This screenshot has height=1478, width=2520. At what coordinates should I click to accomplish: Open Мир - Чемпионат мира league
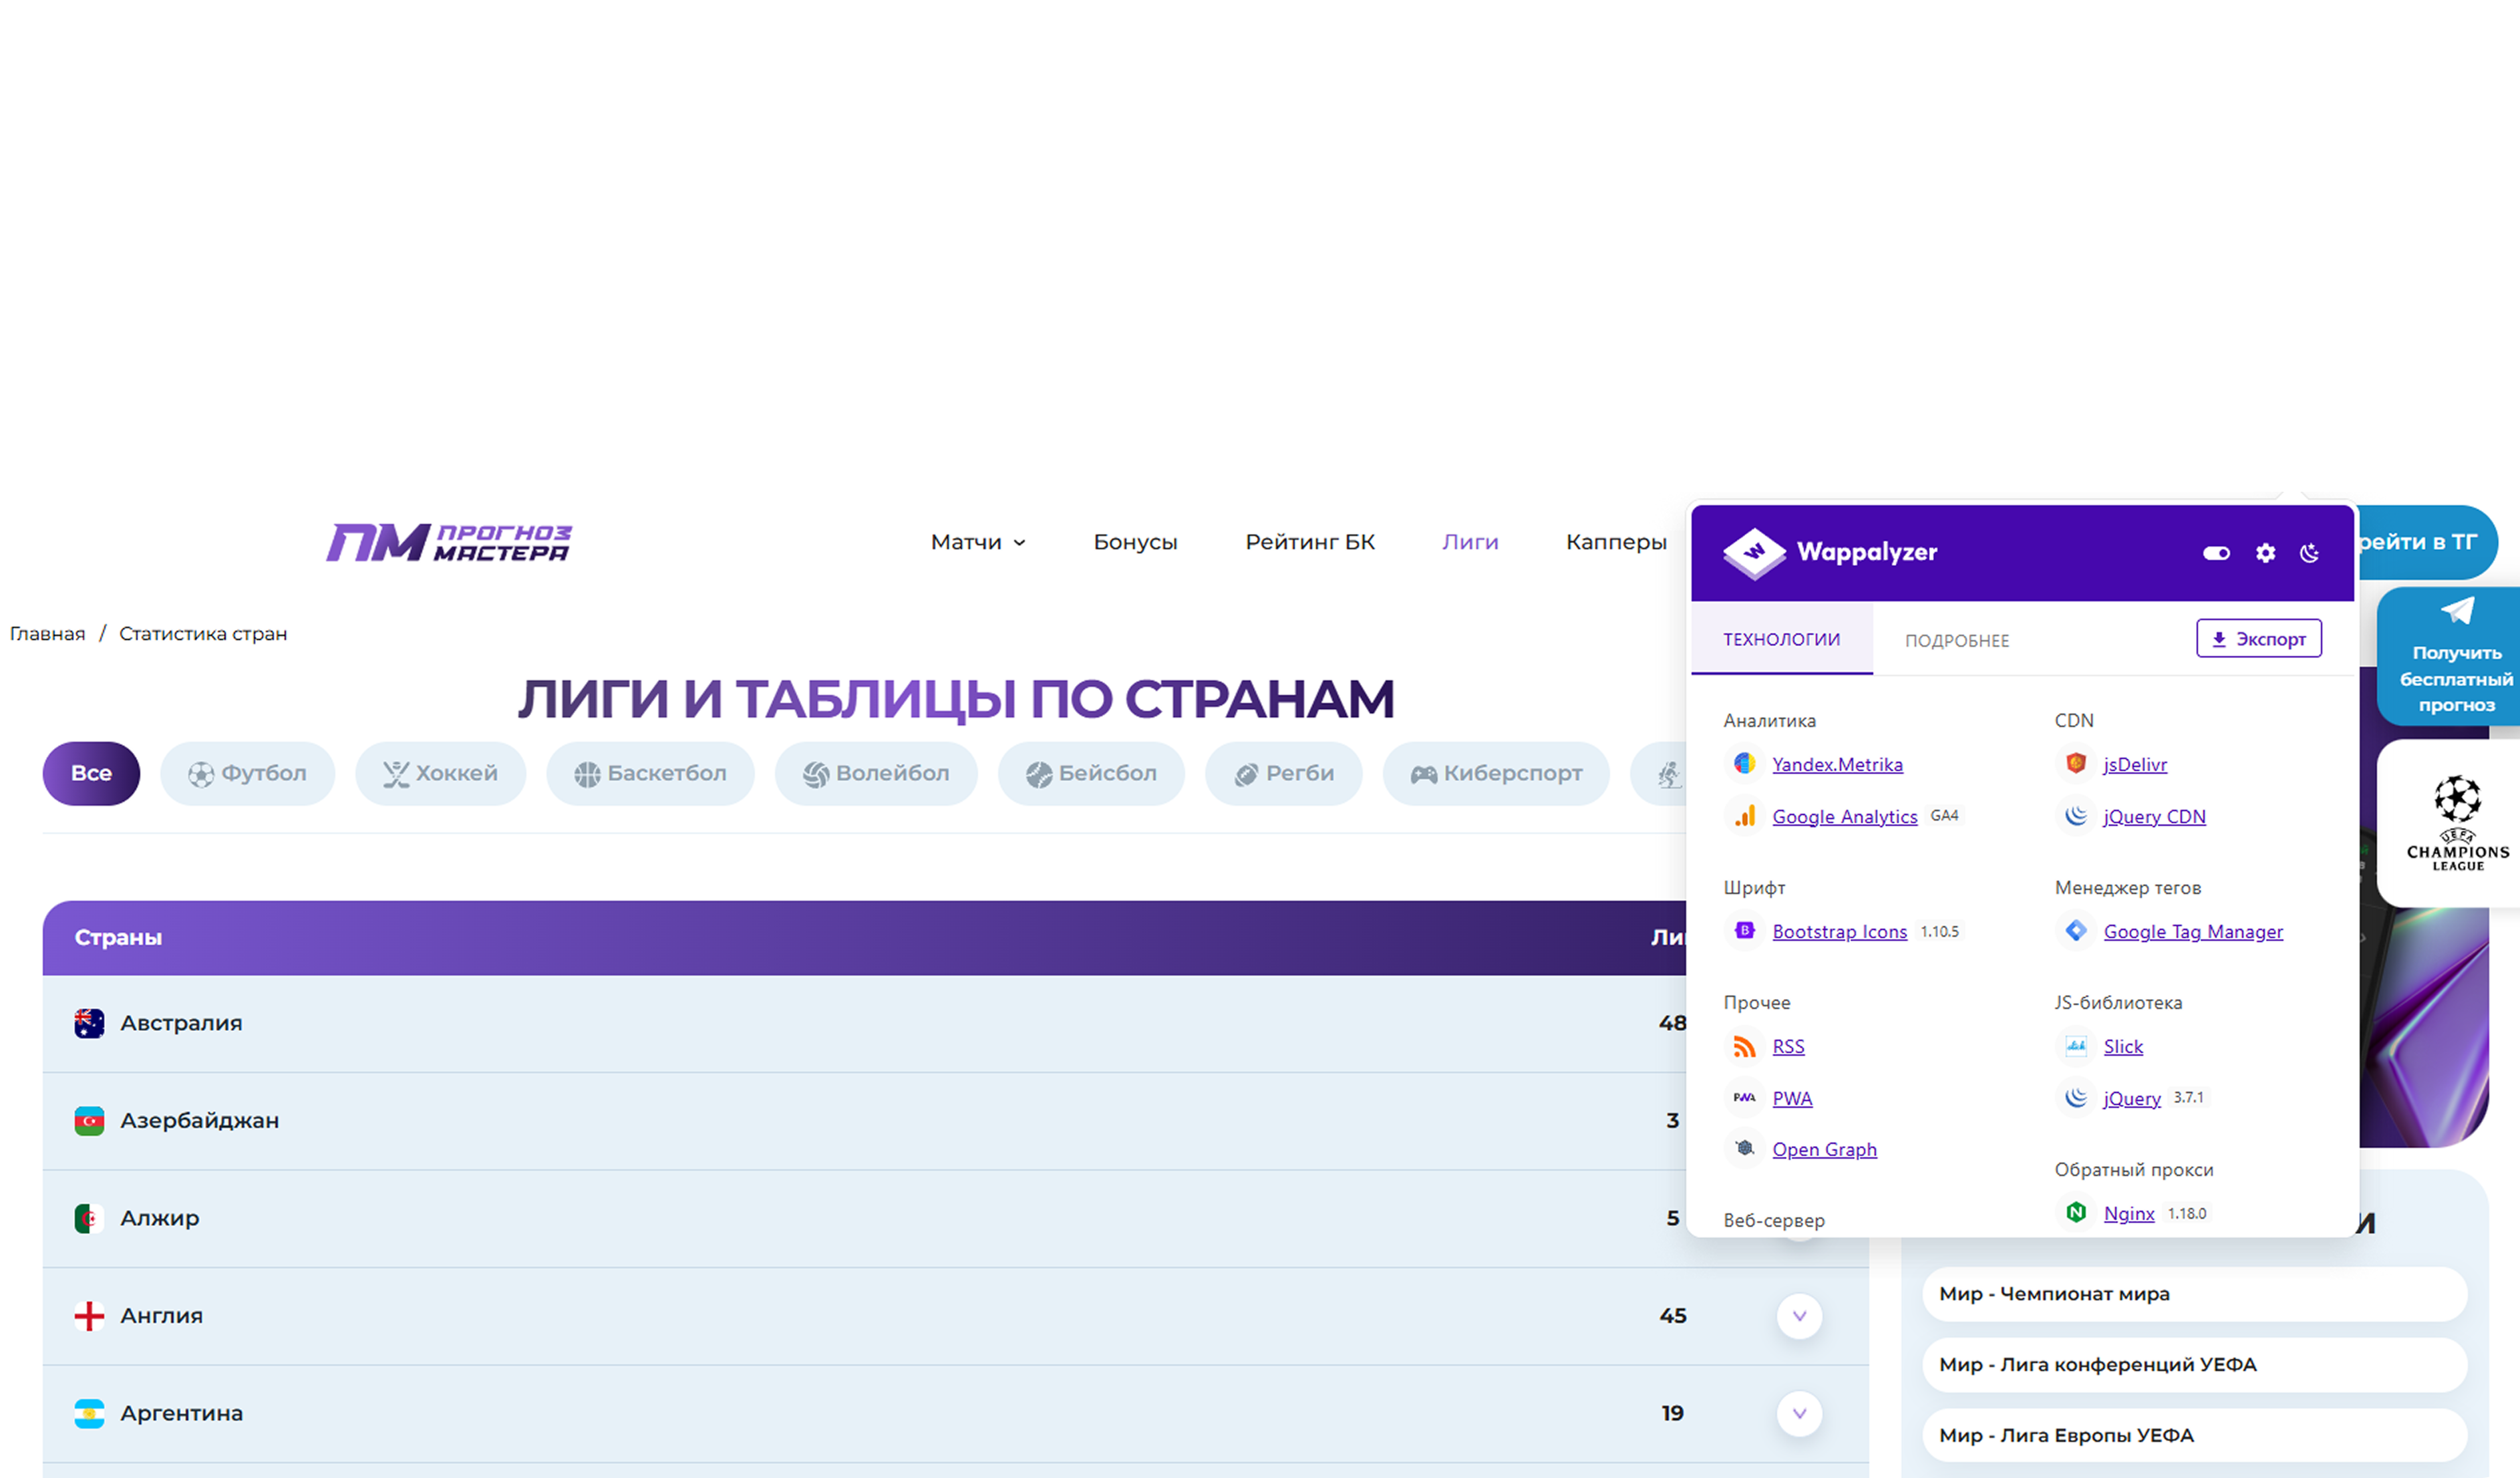2194,1294
